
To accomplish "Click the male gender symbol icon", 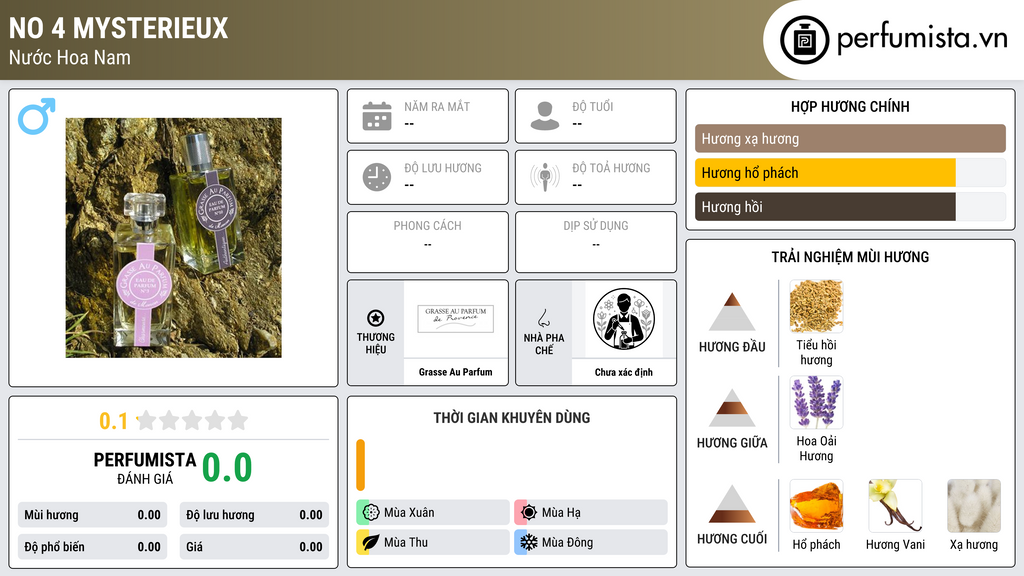I will point(36,116).
